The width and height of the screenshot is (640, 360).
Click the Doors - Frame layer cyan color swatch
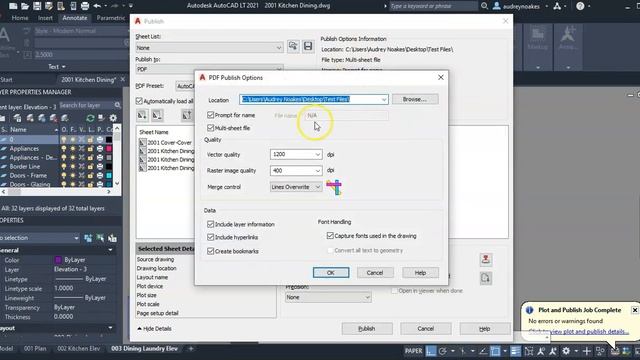(109, 176)
